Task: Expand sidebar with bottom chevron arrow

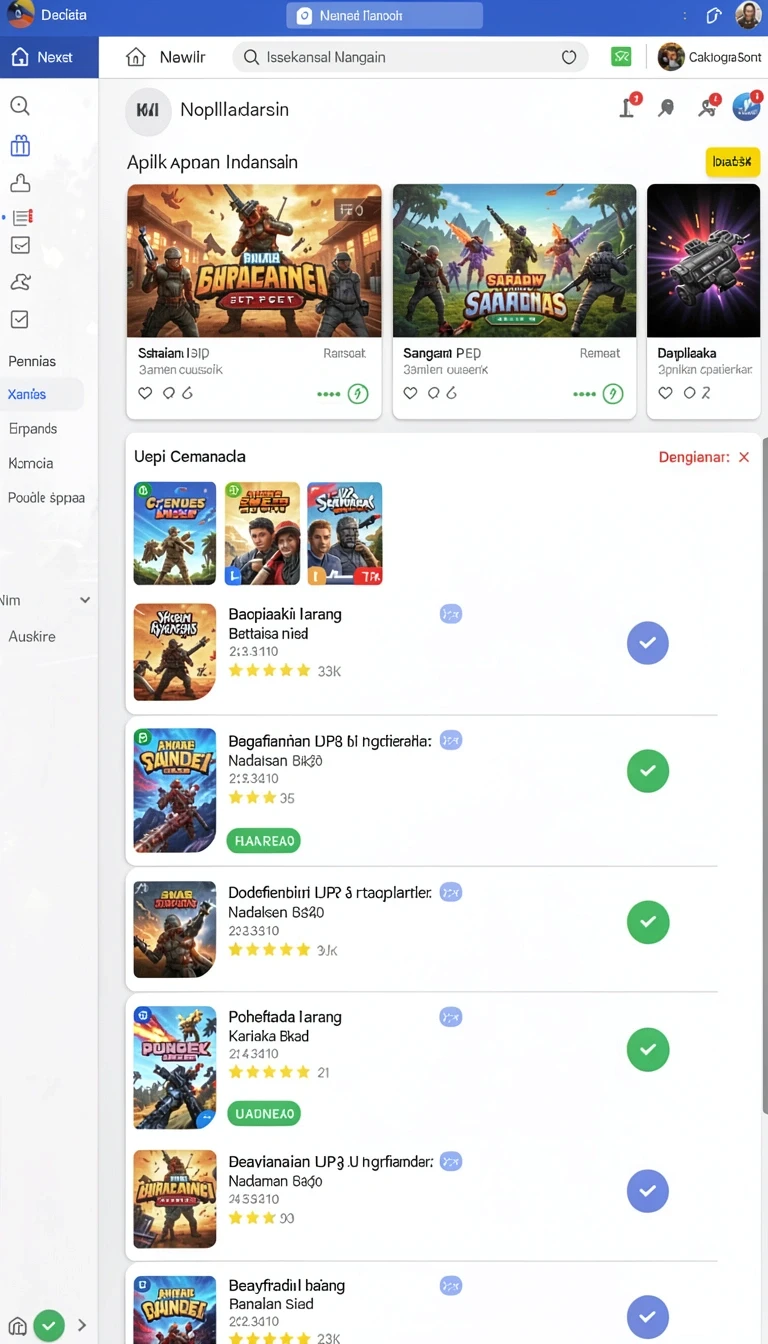Action: click(82, 1326)
